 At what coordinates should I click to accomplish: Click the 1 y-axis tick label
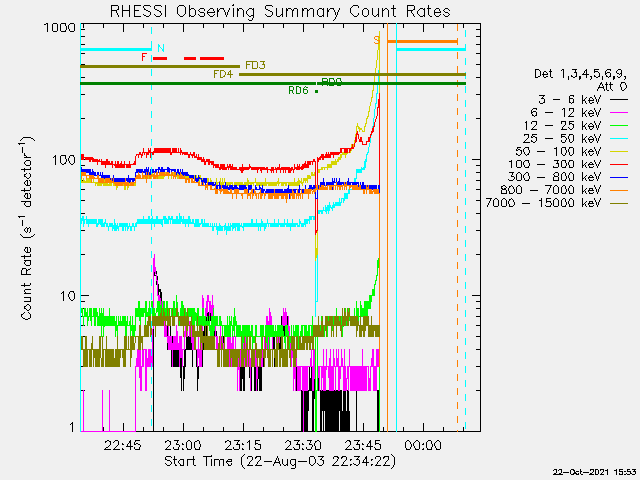point(72,427)
